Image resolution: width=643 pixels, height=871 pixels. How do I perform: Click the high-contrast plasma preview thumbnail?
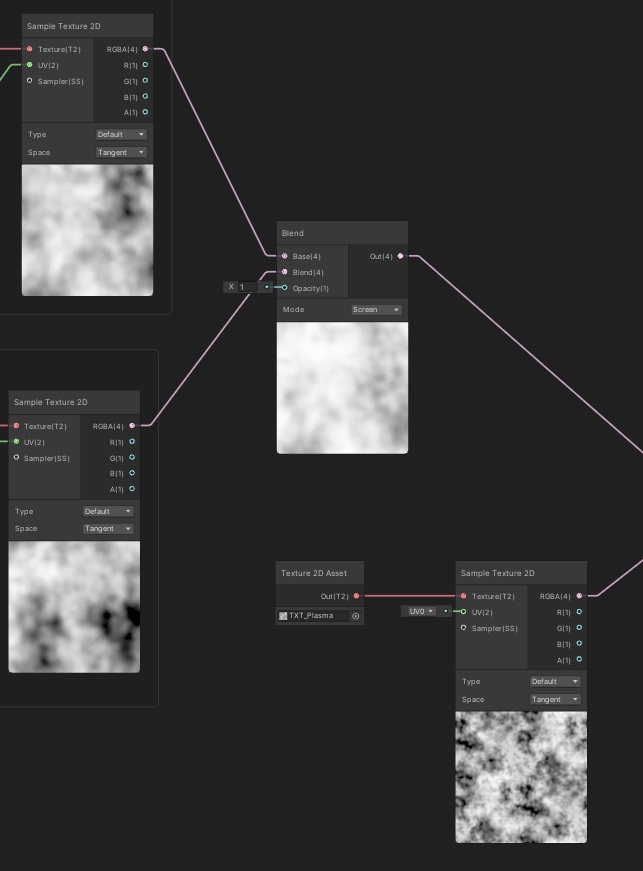click(x=521, y=777)
